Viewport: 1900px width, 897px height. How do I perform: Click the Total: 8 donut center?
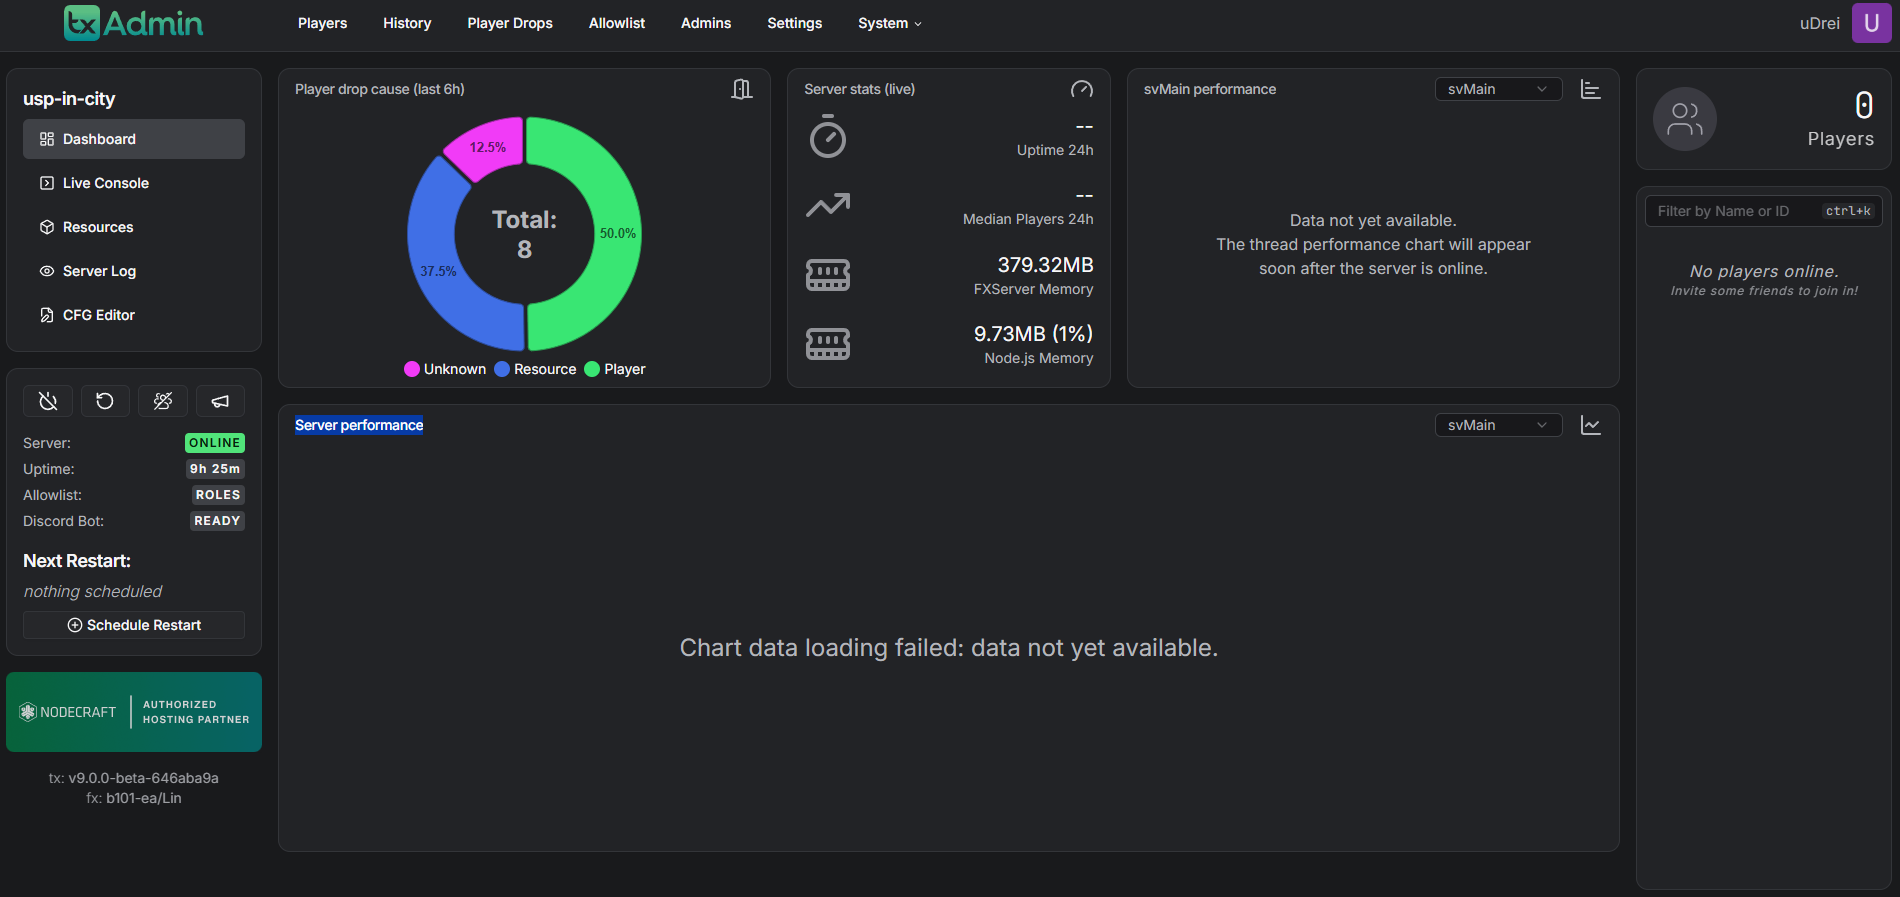524,234
